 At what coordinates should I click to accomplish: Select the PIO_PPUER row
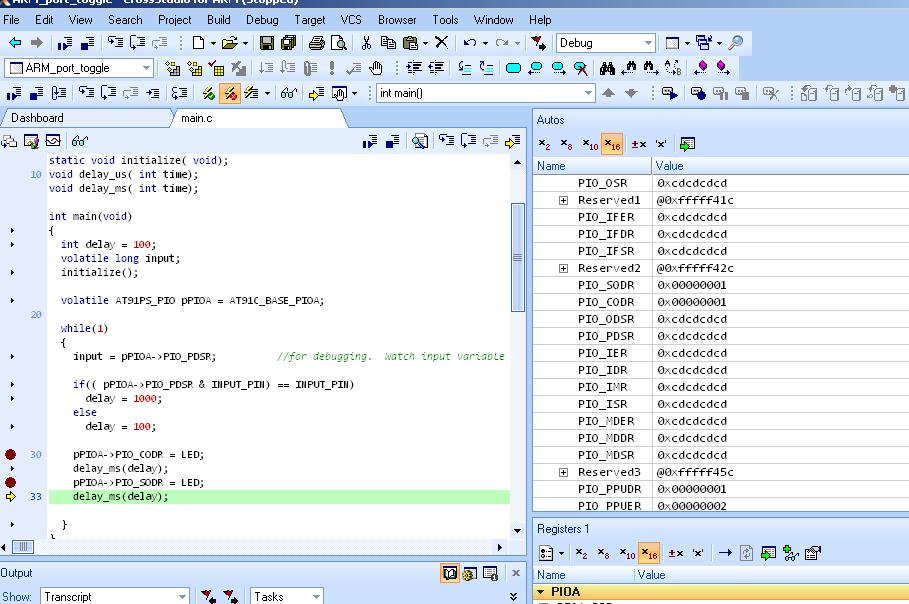(721, 506)
